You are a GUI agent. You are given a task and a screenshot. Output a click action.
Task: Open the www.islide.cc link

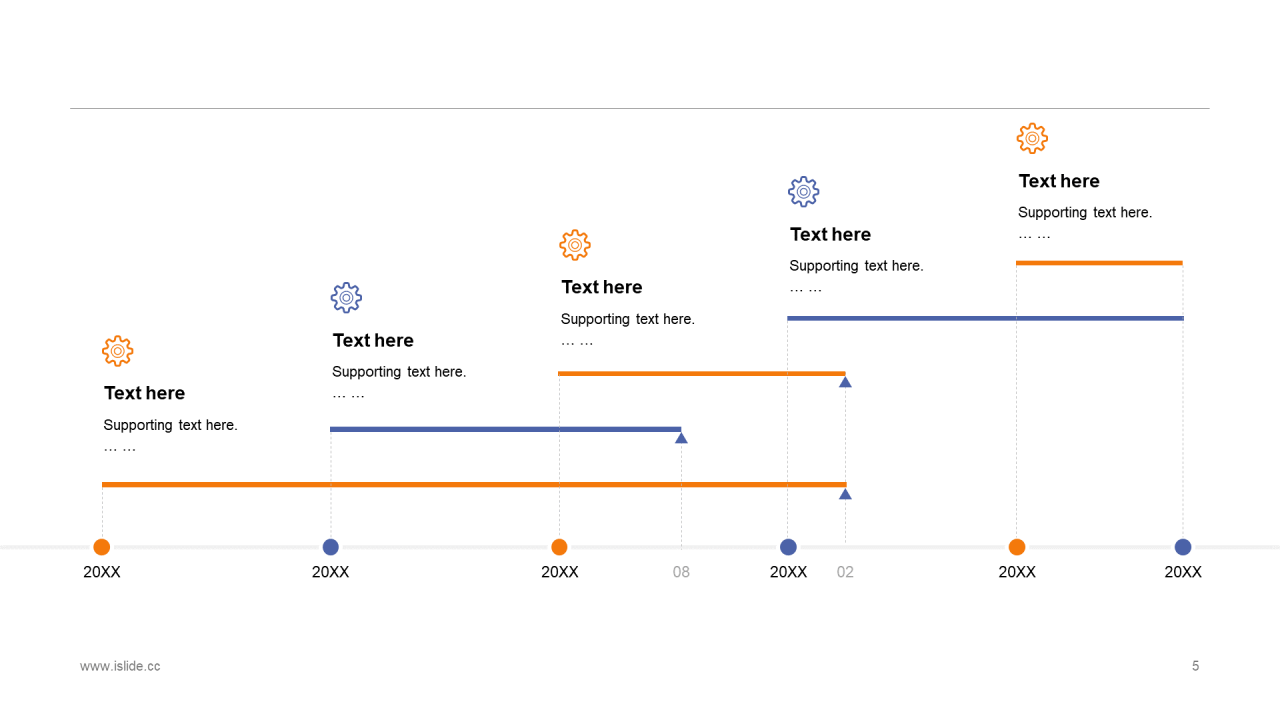[x=120, y=666]
